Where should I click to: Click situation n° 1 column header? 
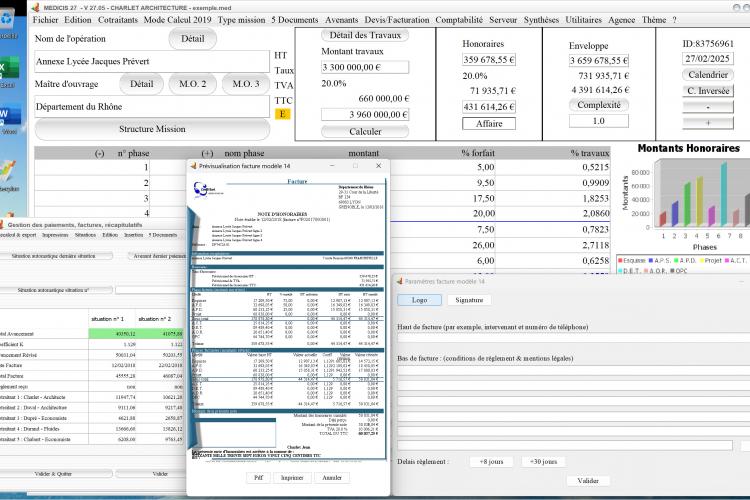[108, 319]
